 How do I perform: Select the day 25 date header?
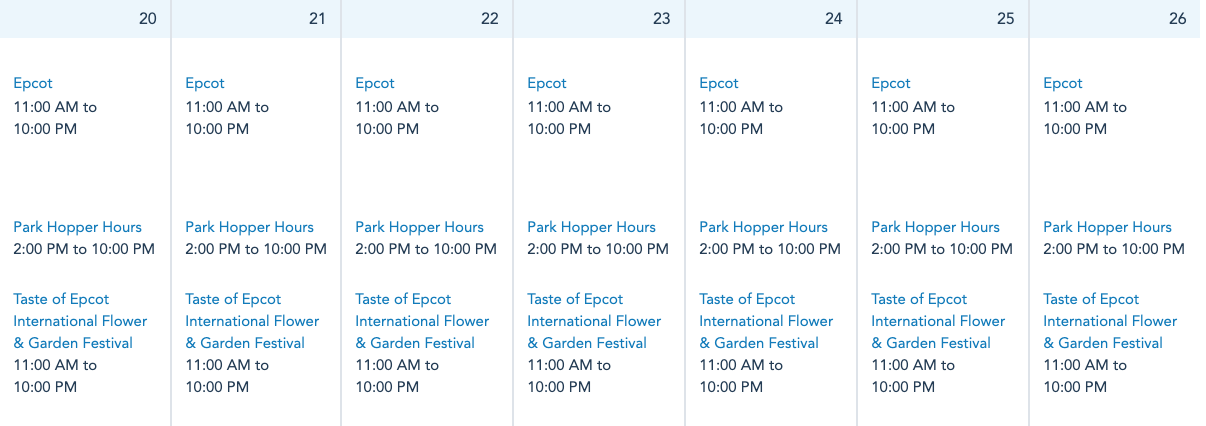coord(1005,19)
